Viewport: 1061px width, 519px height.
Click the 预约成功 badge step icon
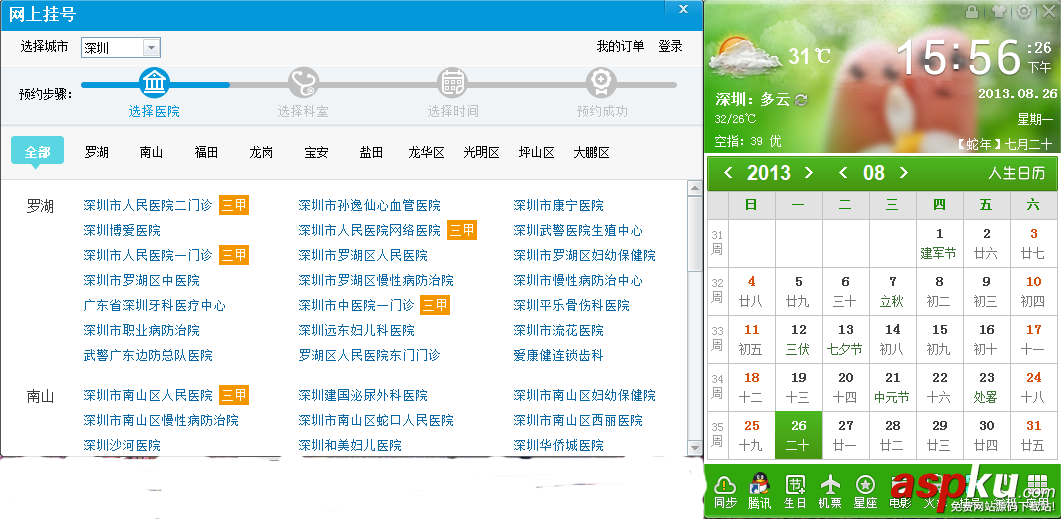(x=601, y=83)
